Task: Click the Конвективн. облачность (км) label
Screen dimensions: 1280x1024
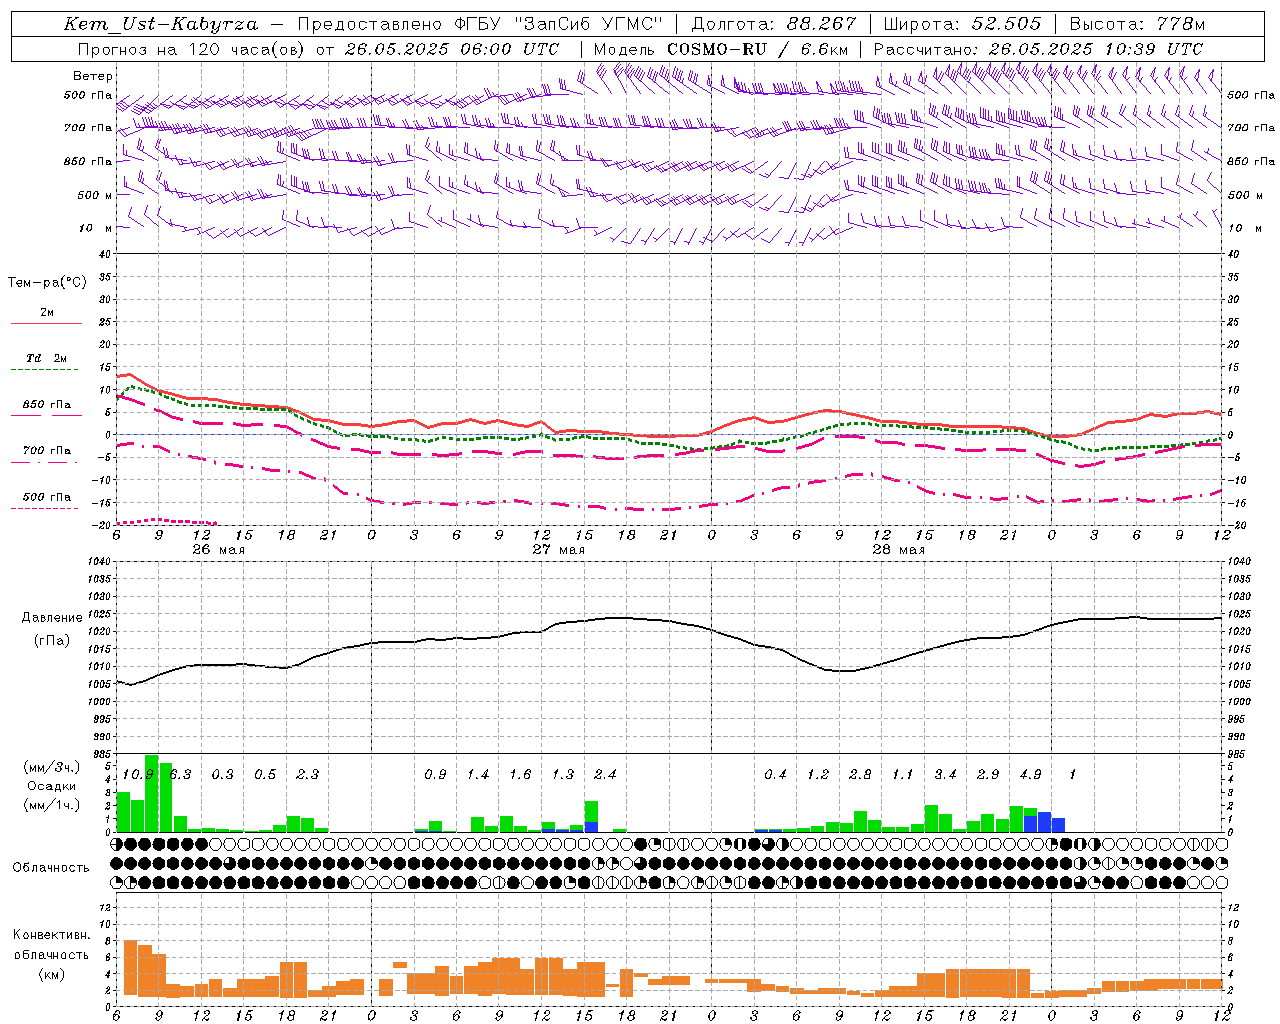Action: point(51,954)
